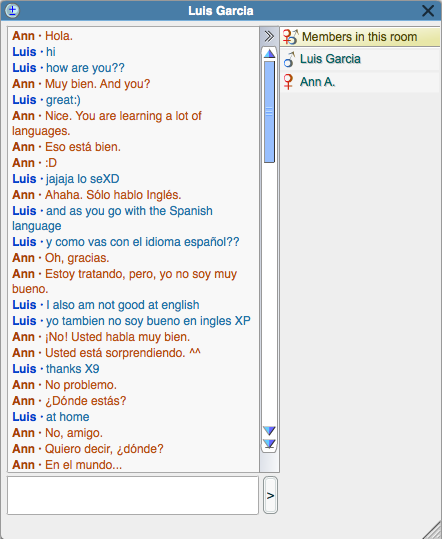The height and width of the screenshot is (539, 442).
Task: Click Luis's message 'at home'
Action: click(x=68, y=417)
